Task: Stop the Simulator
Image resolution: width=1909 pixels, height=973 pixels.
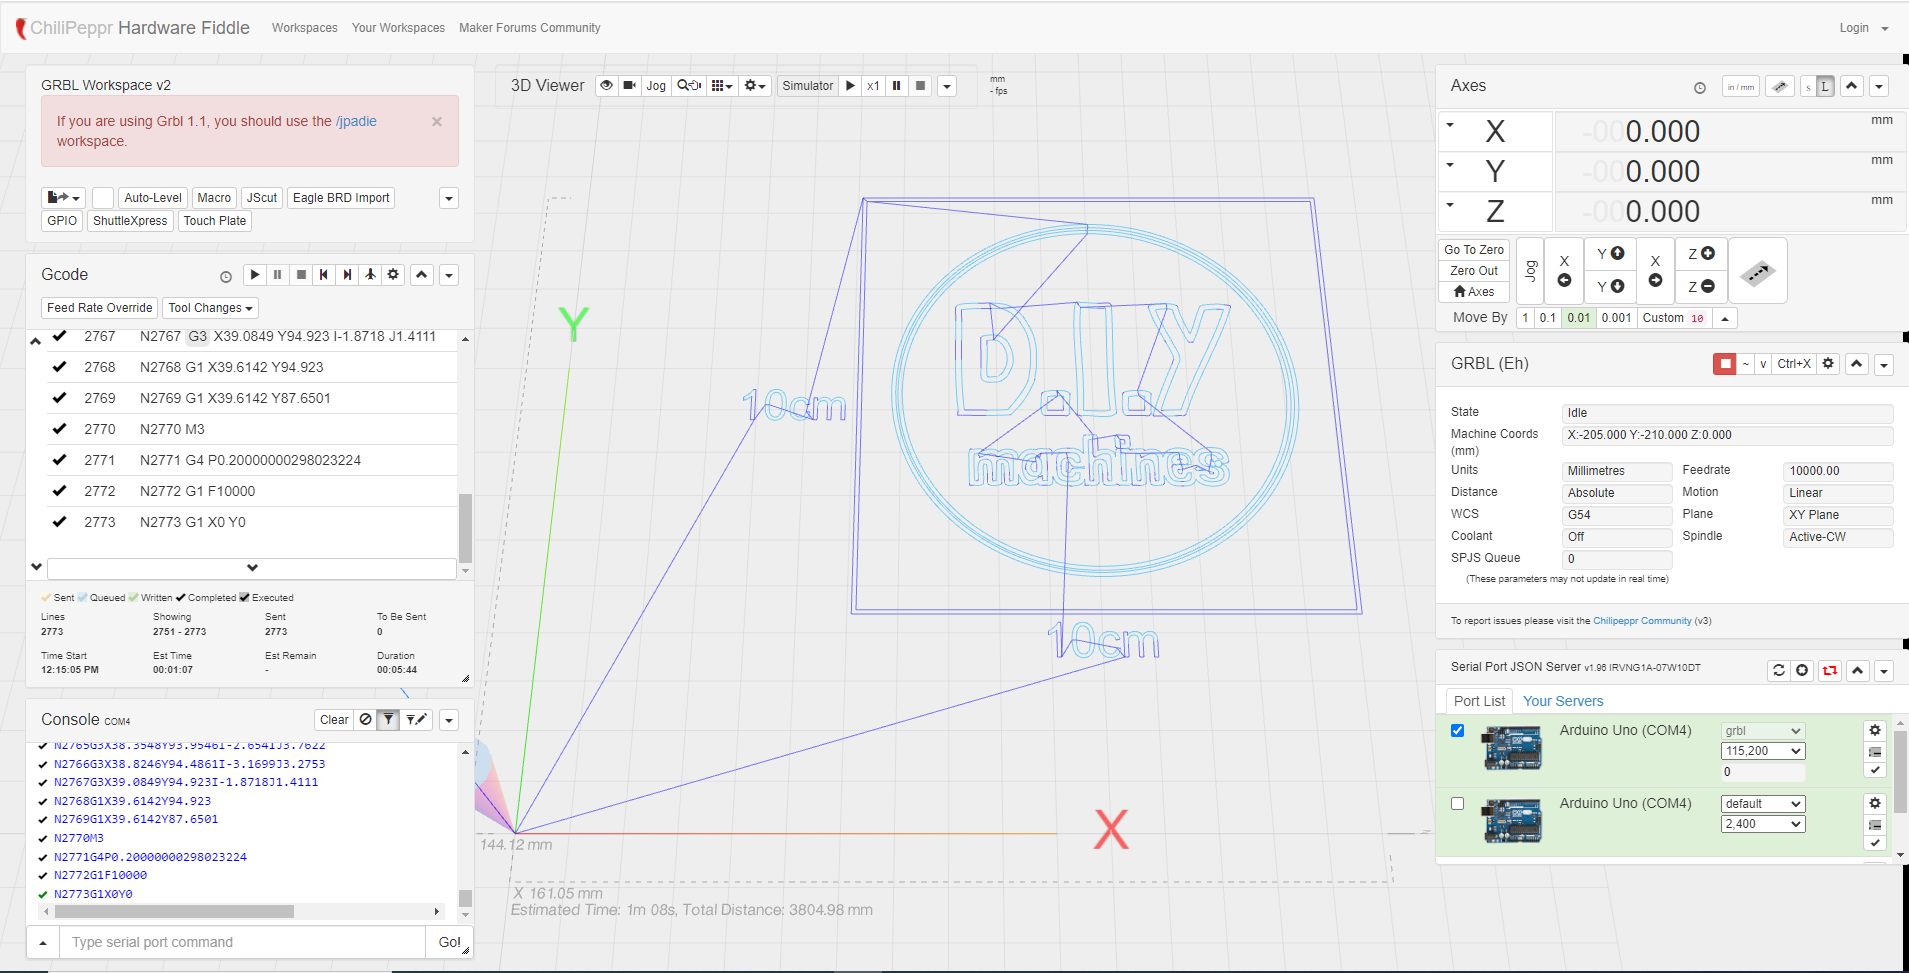Action: [921, 86]
